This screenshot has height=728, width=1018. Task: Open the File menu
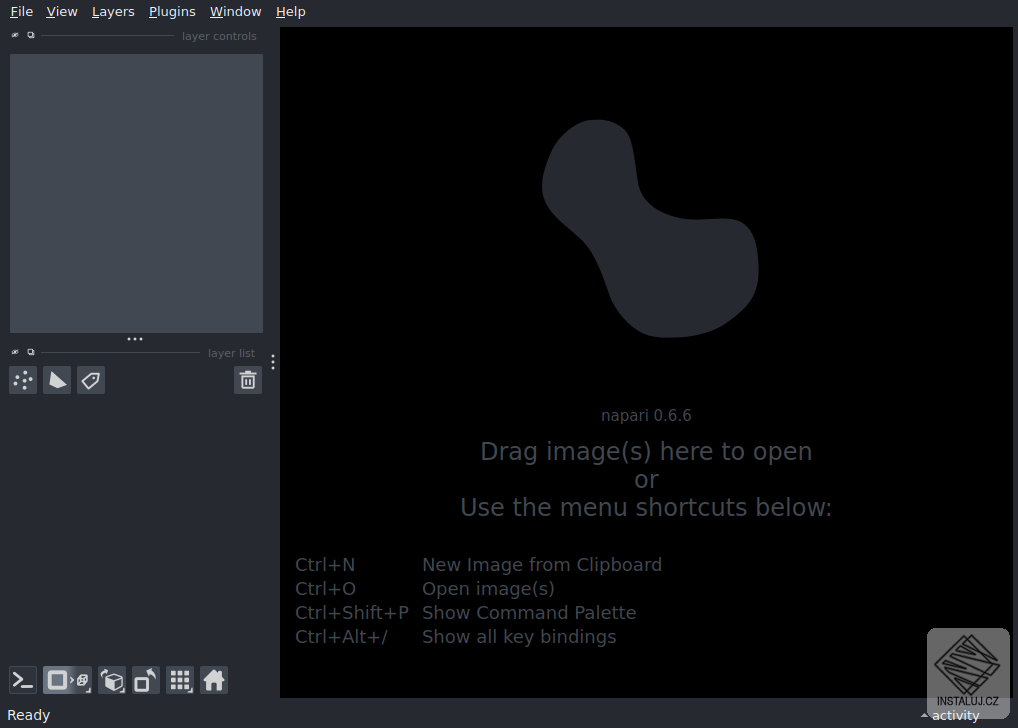21,12
